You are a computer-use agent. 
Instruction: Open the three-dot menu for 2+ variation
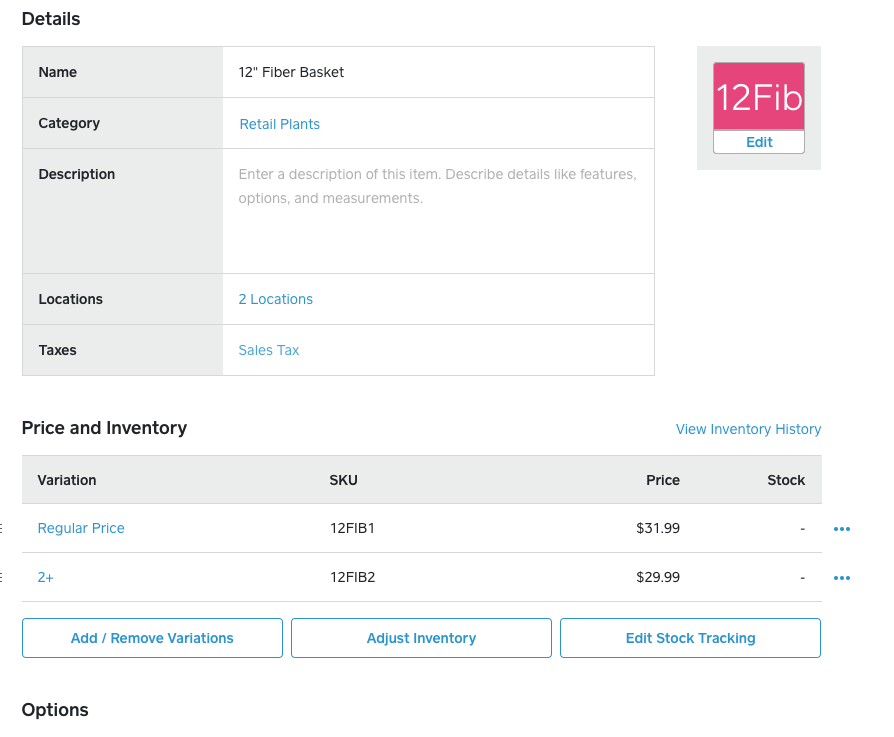pyautogui.click(x=841, y=578)
